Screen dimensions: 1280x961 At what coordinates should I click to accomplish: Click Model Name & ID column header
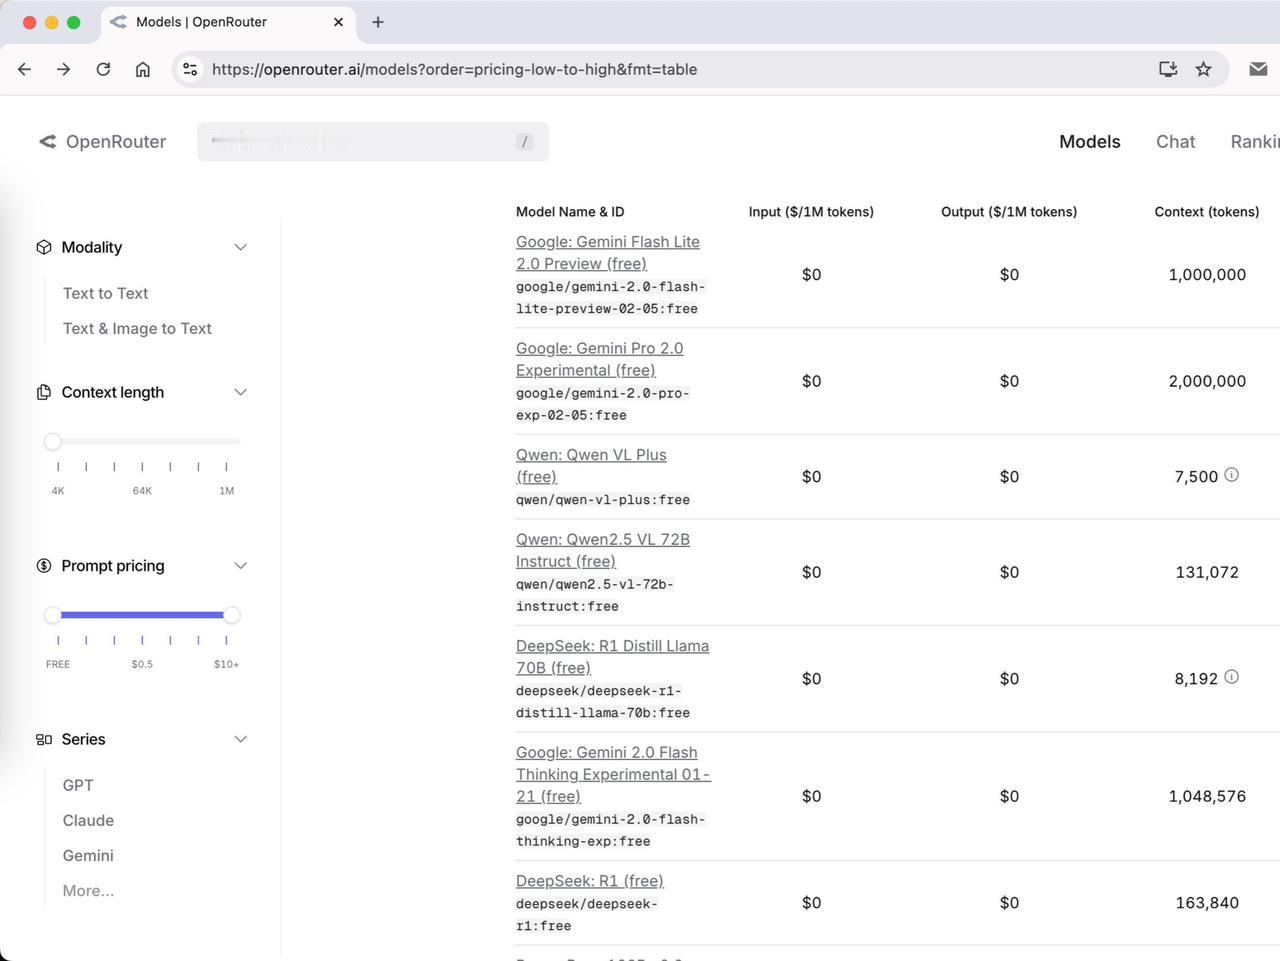570,212
